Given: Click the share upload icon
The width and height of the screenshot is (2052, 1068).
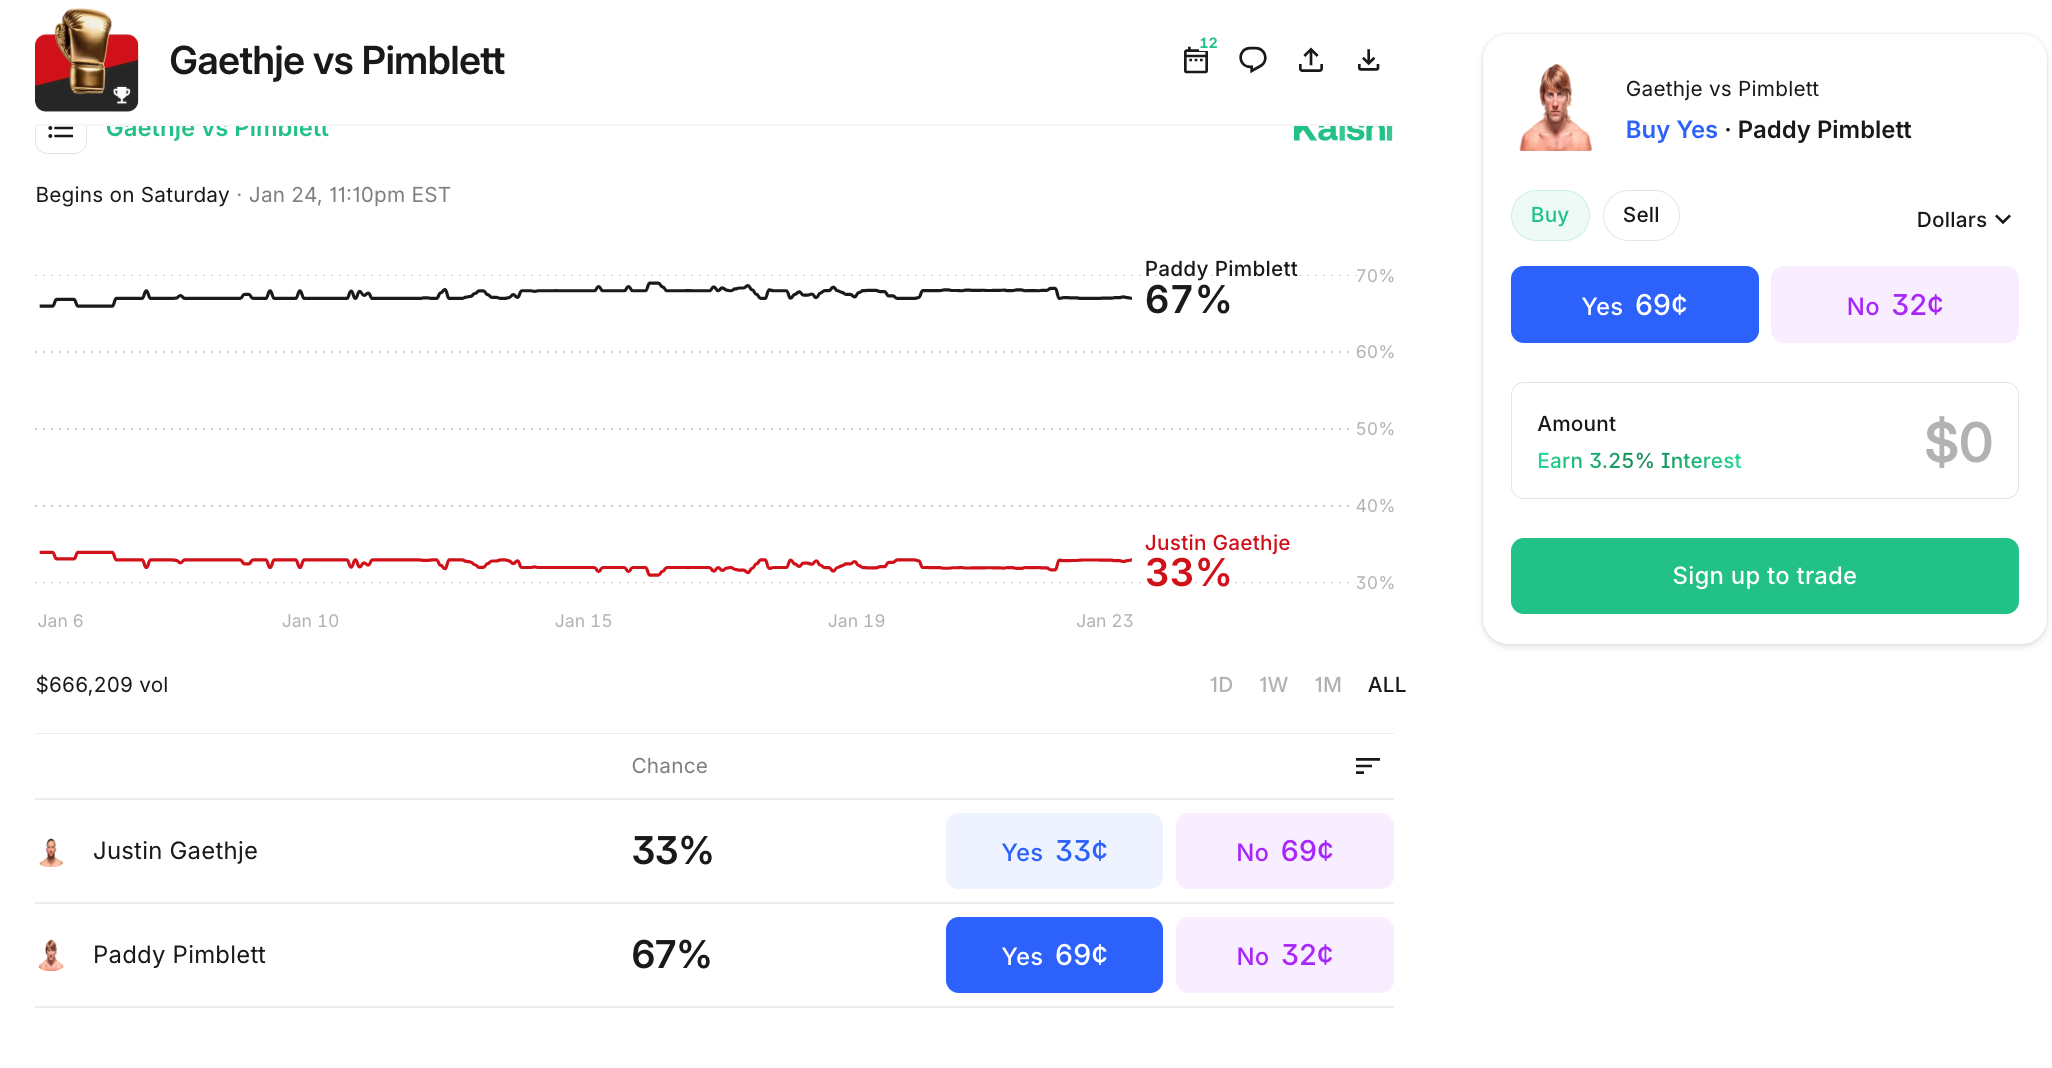Looking at the screenshot, I should [x=1310, y=60].
